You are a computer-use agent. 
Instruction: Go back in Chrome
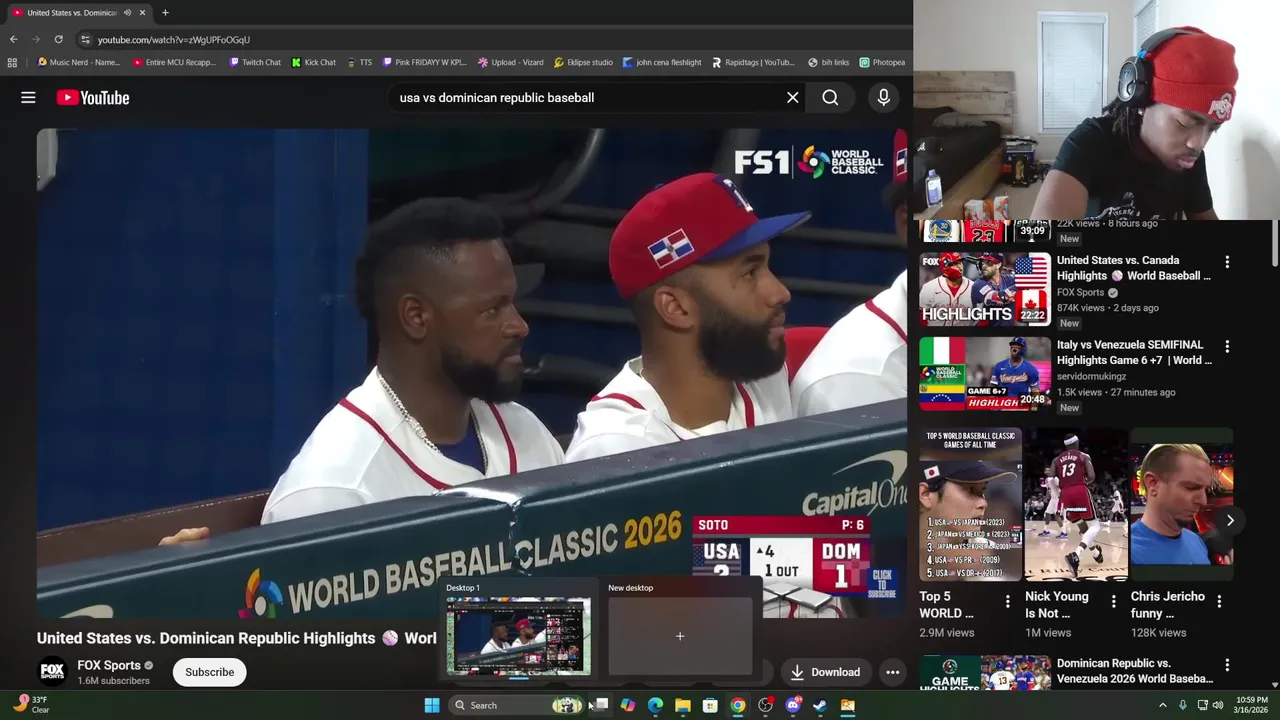pyautogui.click(x=13, y=39)
